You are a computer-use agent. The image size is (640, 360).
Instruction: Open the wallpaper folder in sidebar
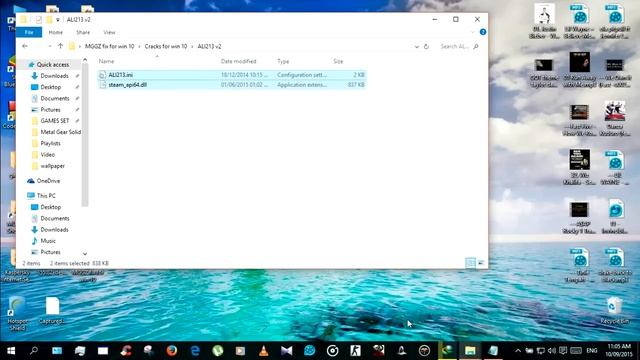point(53,166)
